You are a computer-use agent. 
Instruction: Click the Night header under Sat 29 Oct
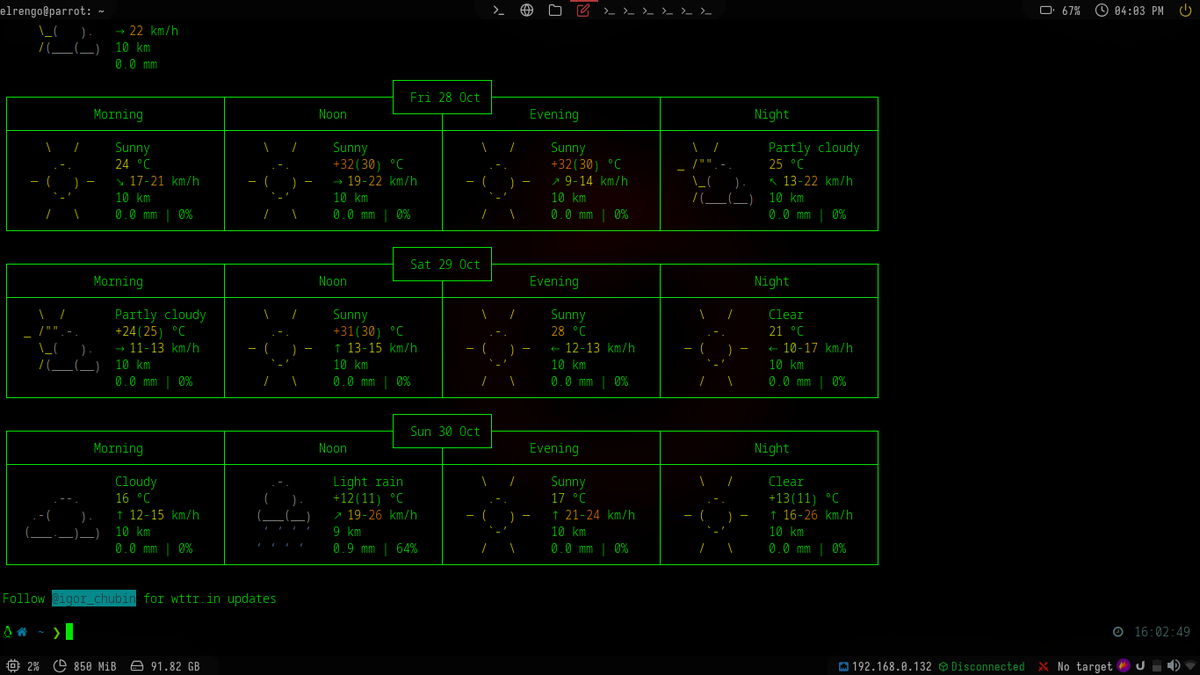(772, 281)
